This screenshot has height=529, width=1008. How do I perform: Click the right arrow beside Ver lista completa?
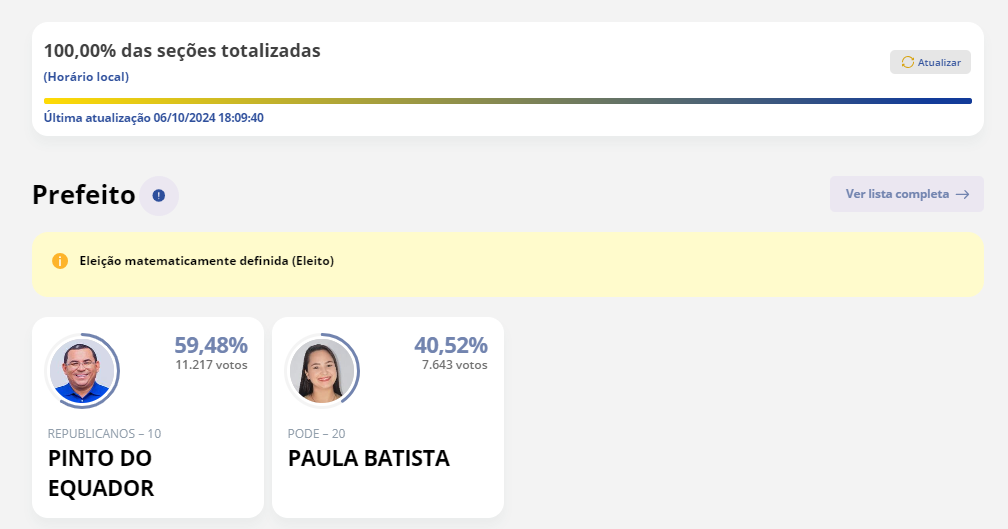962,194
